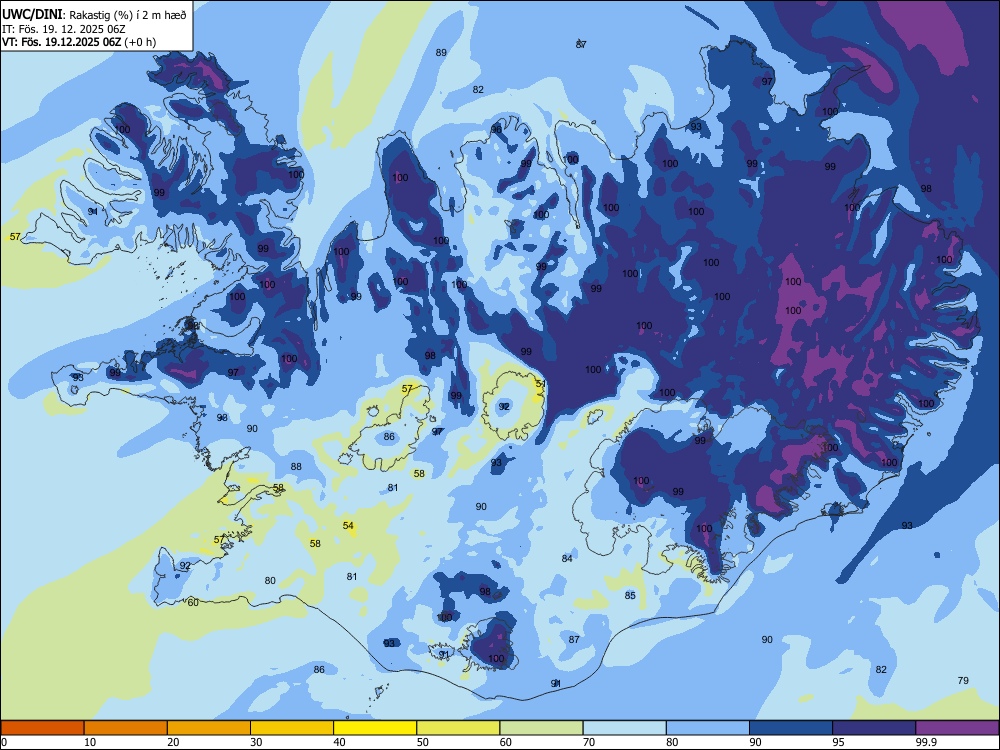Click the pale green 60–70 legend swatch
Screen dimensions: 1000x750
tap(541, 728)
